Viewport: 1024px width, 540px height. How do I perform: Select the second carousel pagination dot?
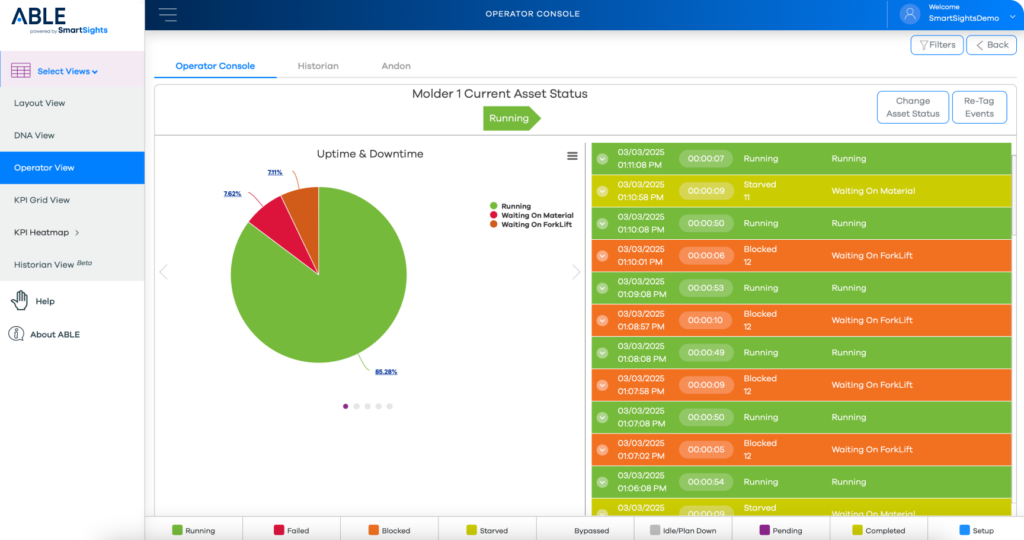pyautogui.click(x=357, y=406)
